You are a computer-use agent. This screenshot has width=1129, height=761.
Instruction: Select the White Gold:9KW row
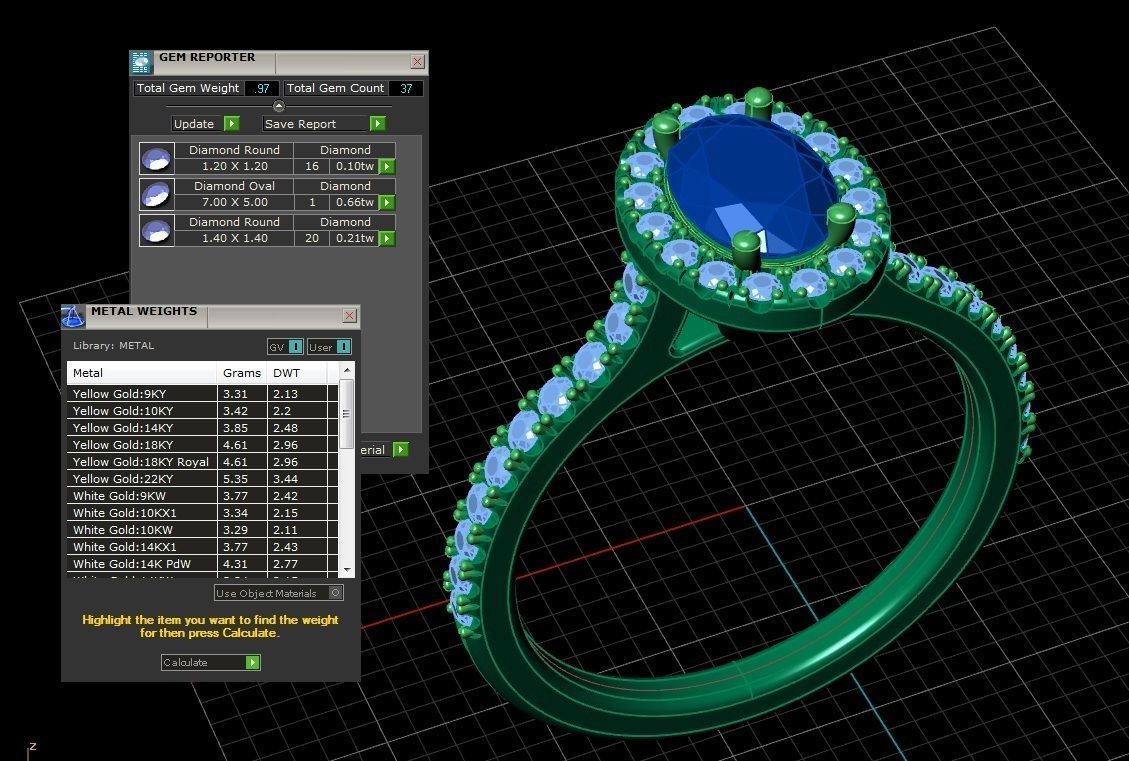click(202, 496)
